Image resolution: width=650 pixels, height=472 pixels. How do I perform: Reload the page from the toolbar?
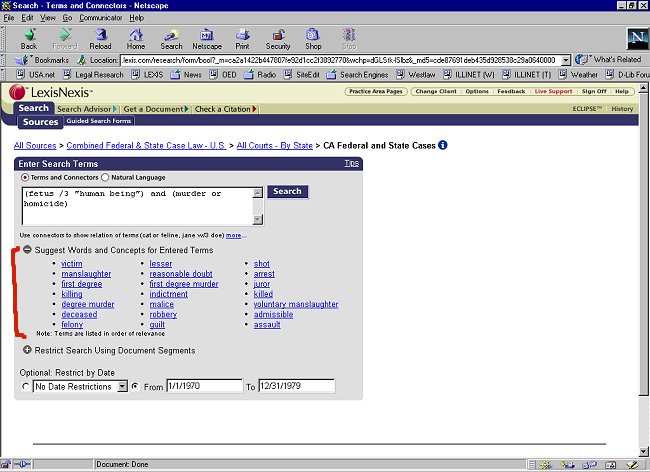[100, 39]
